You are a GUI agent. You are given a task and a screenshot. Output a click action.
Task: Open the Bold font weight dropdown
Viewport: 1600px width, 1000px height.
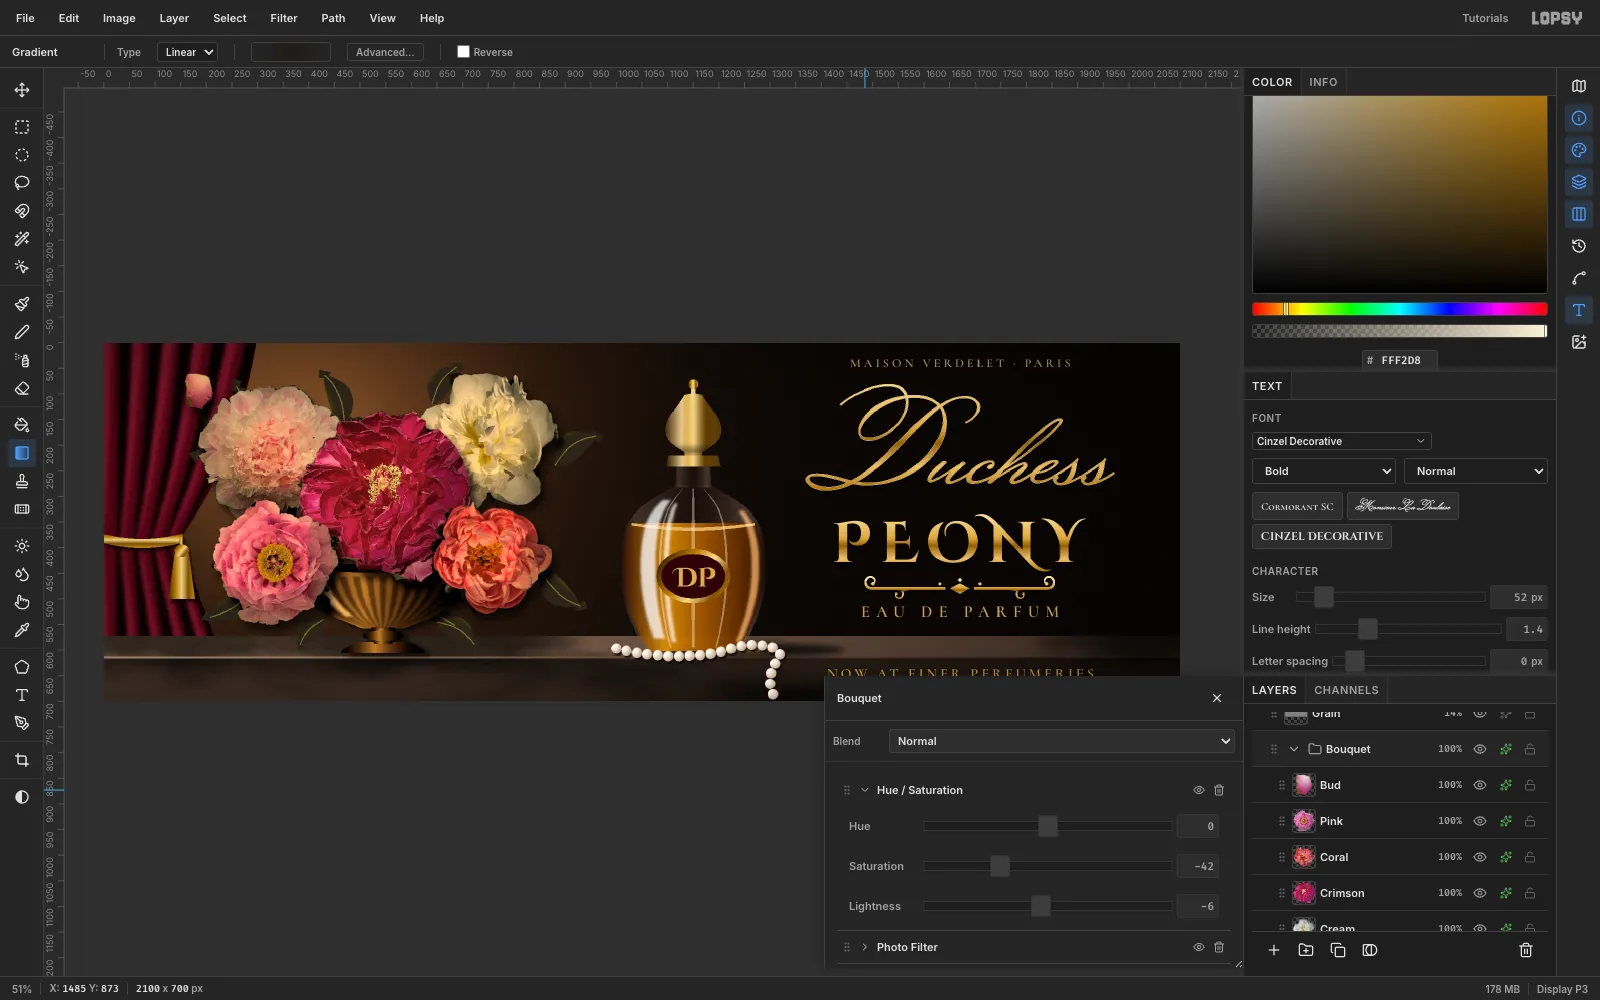[1324, 471]
